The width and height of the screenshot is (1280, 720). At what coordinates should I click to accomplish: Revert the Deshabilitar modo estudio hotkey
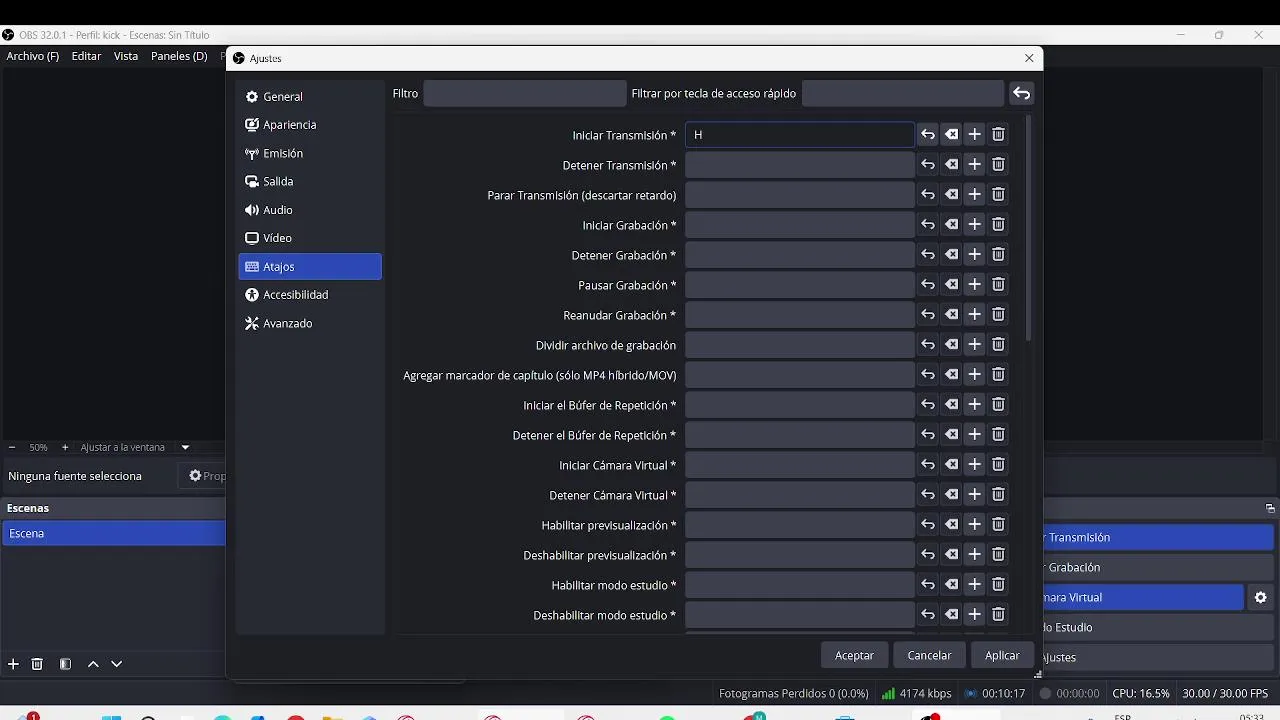[x=928, y=615]
